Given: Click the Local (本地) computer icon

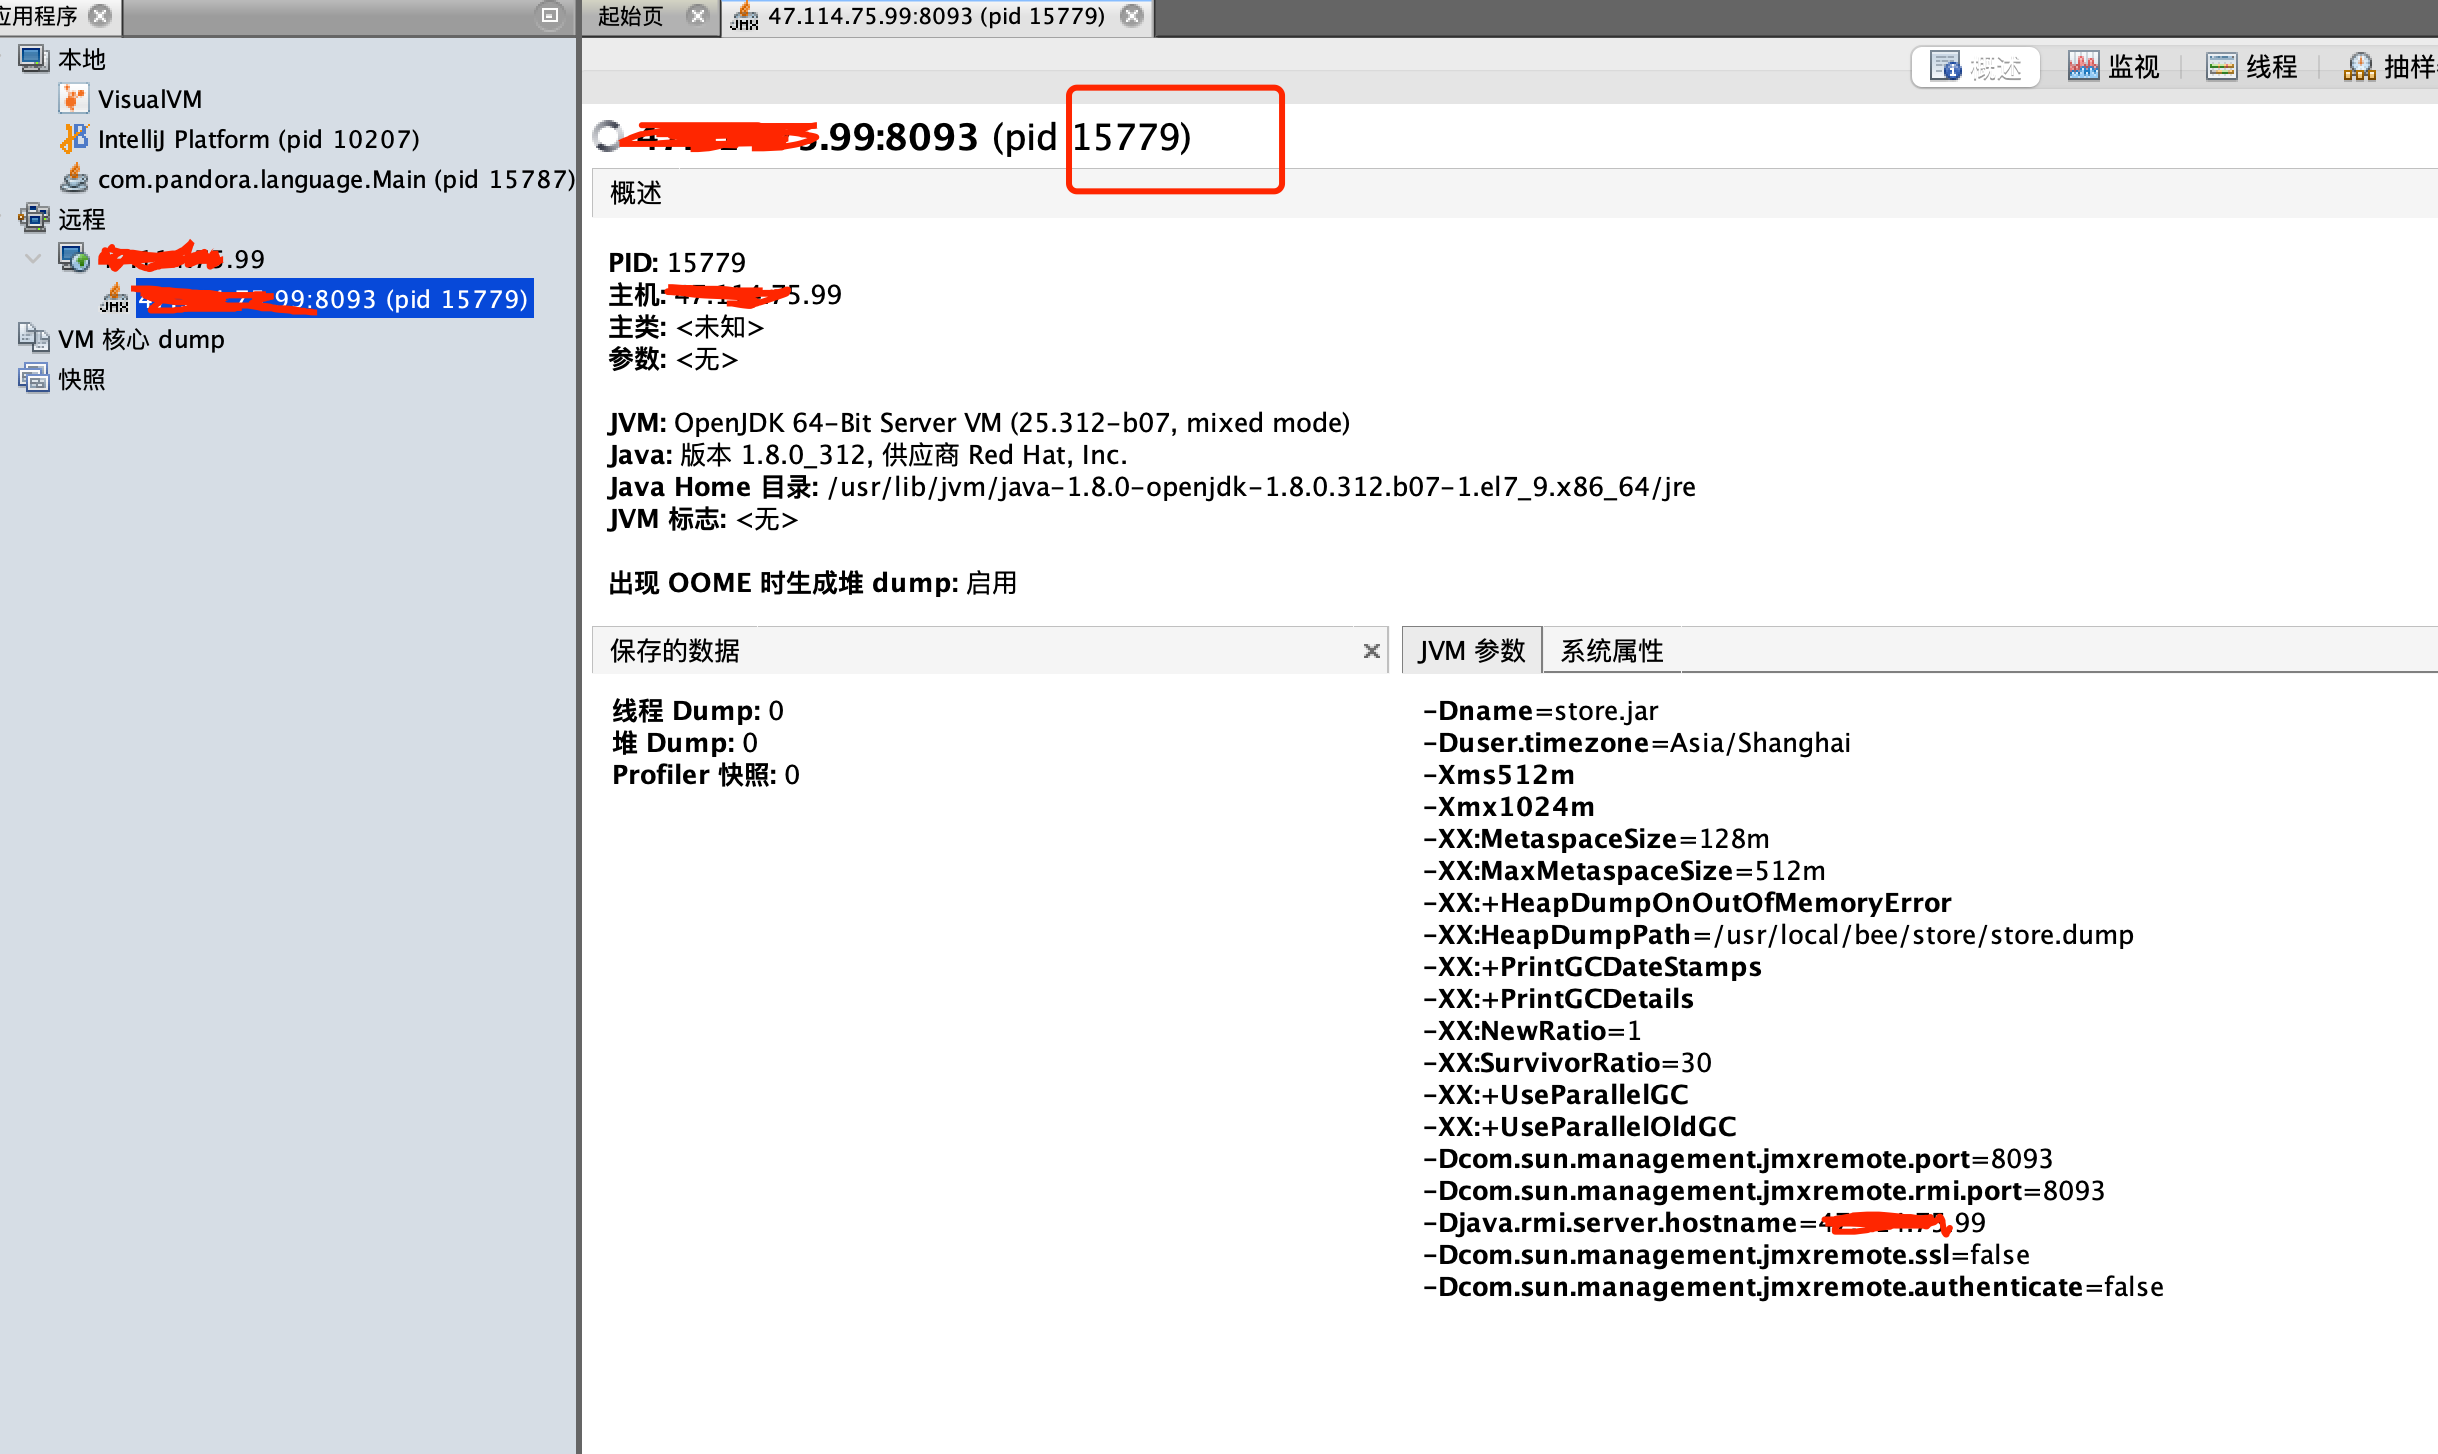Looking at the screenshot, I should pyautogui.click(x=33, y=59).
